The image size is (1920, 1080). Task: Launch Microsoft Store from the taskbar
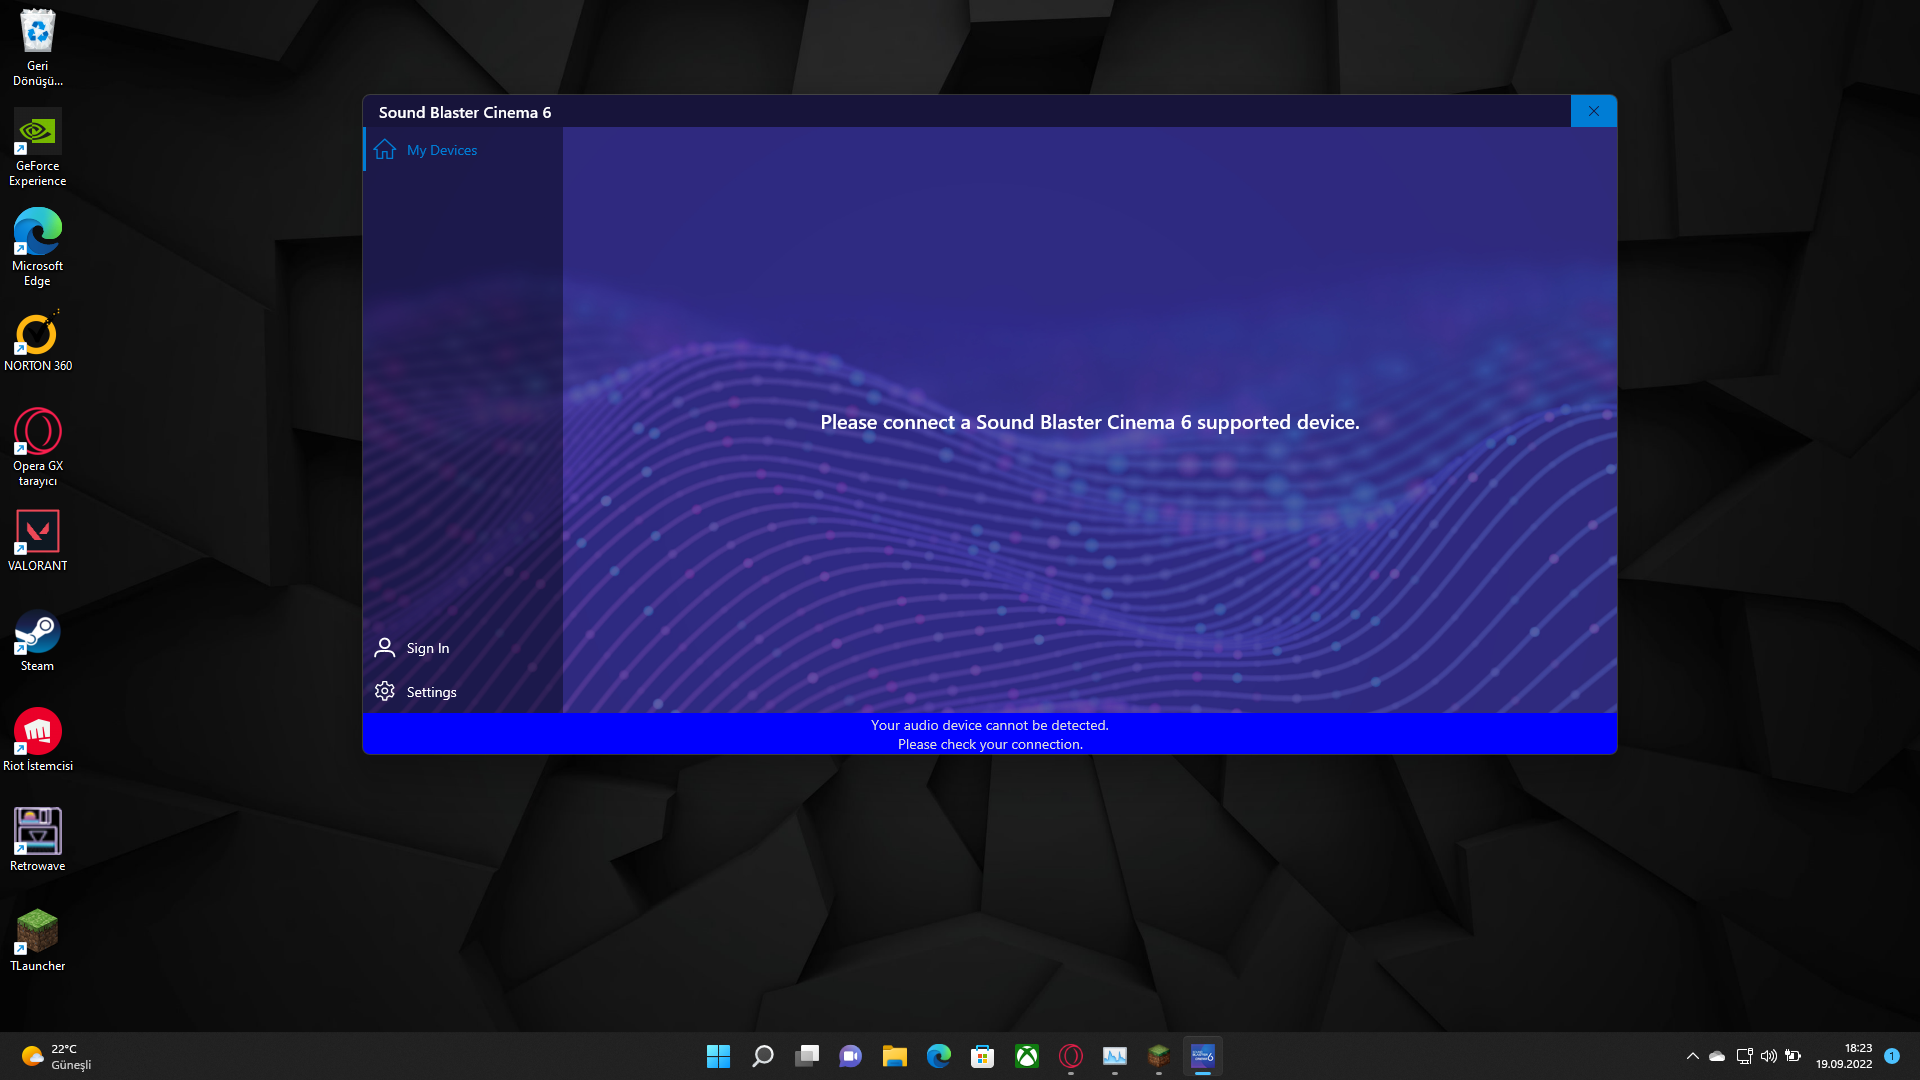pyautogui.click(x=983, y=1056)
